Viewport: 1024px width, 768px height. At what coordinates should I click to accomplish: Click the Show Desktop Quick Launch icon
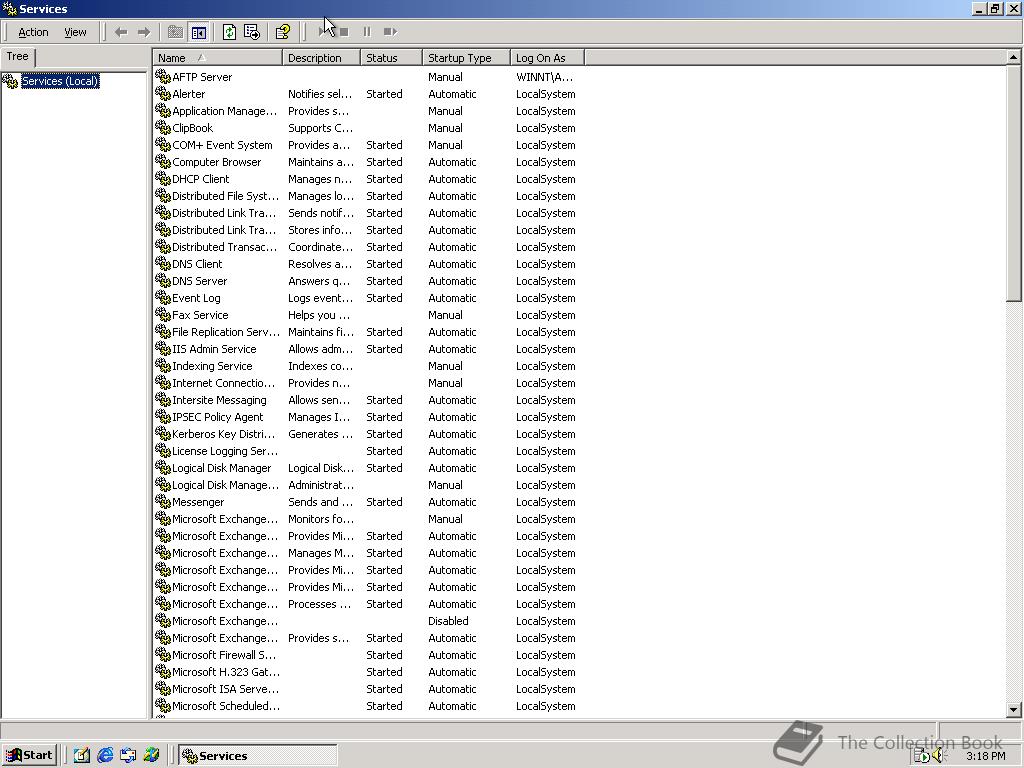tap(82, 756)
